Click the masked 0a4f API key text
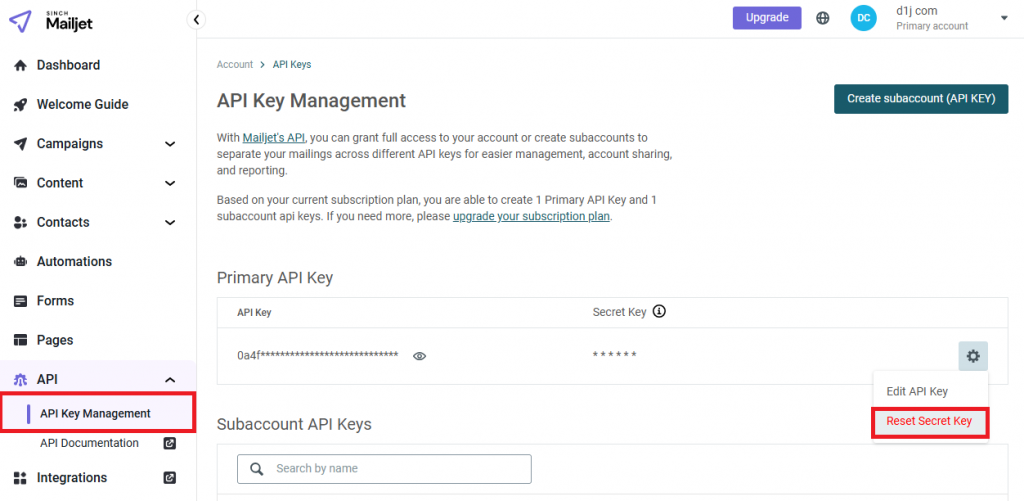The image size is (1024, 501). pos(317,355)
